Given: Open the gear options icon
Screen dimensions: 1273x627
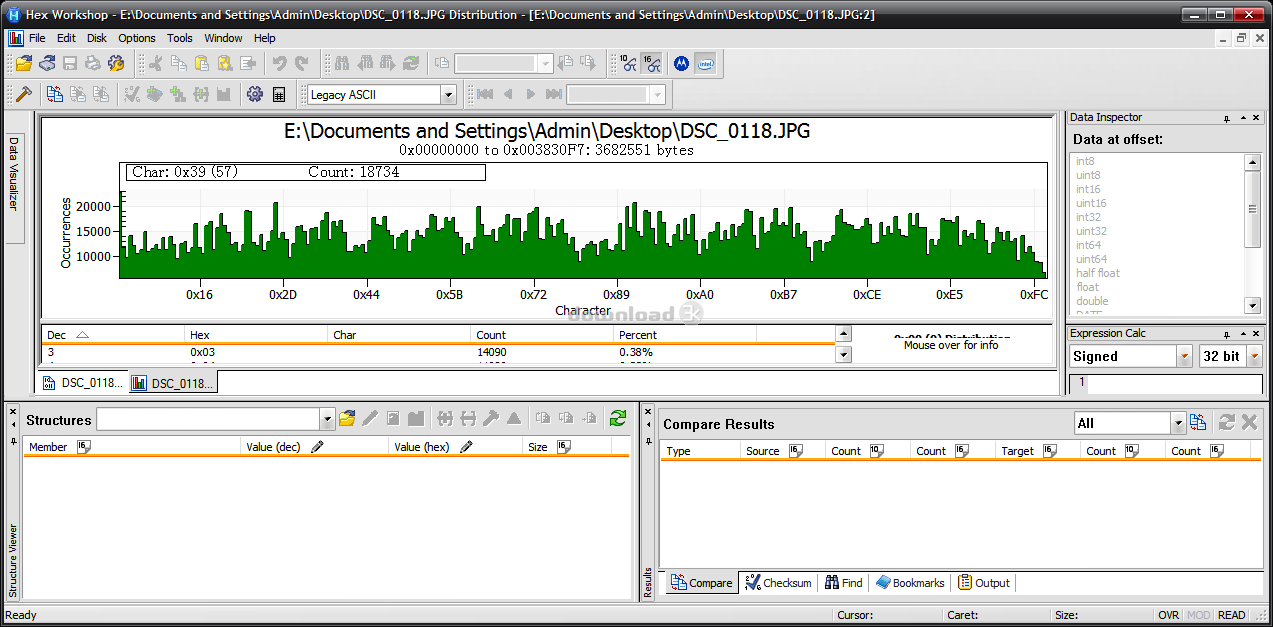Looking at the screenshot, I should (254, 94).
